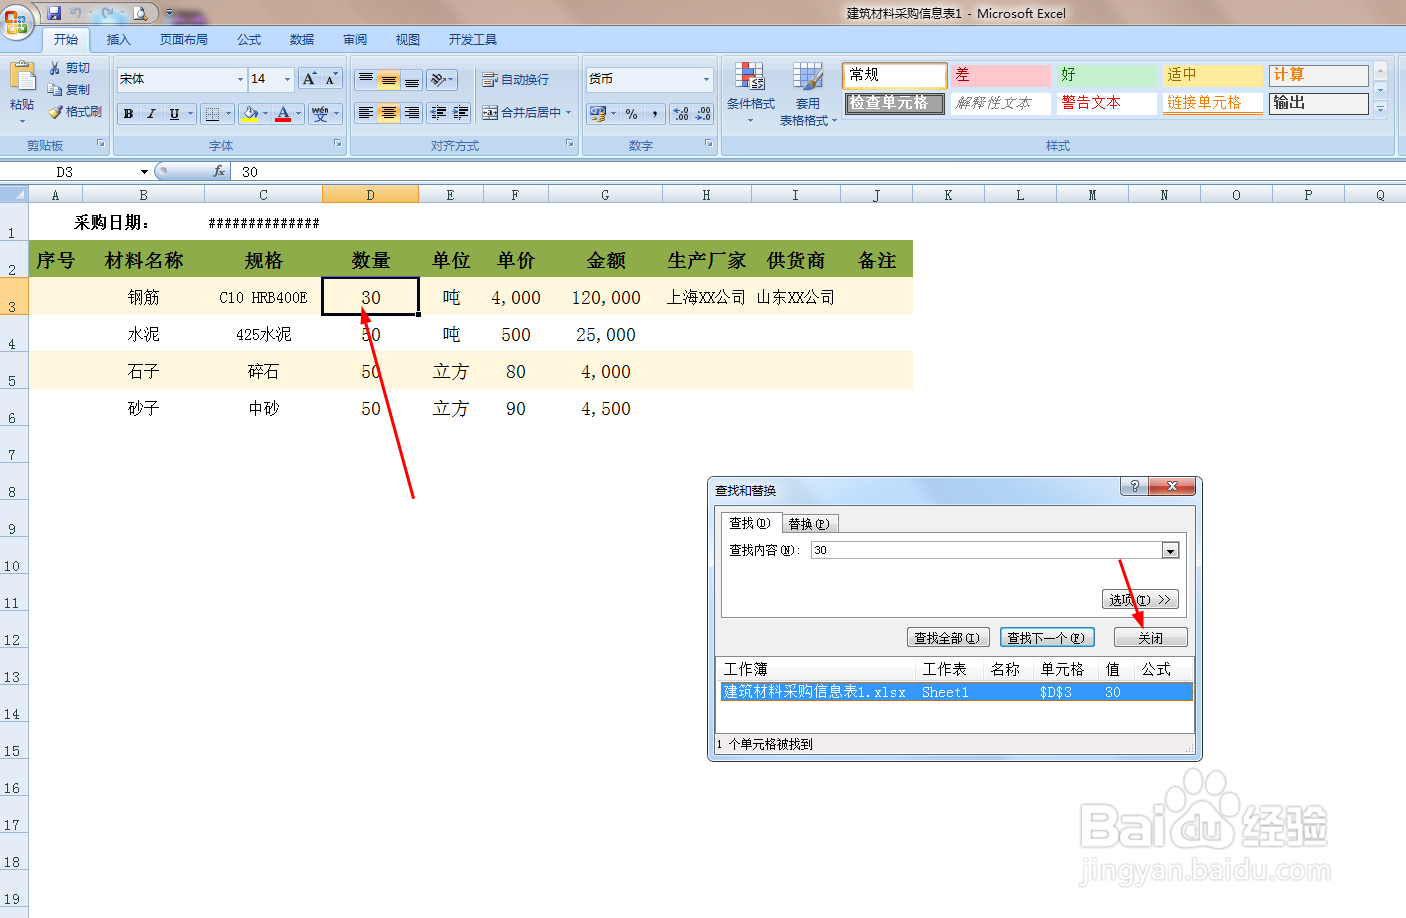Apply the accounting number format icon
This screenshot has width=1406, height=918.
pos(598,114)
